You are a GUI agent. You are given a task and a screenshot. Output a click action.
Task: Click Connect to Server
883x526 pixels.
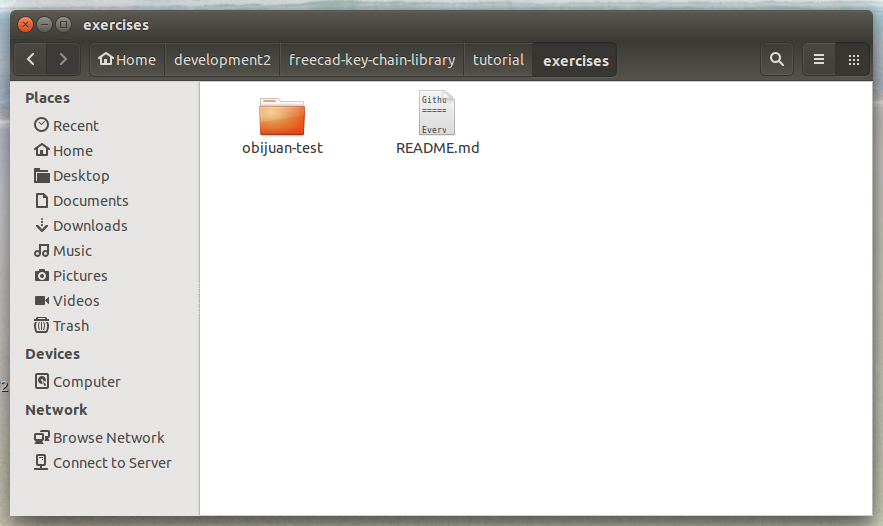pyautogui.click(x=112, y=463)
